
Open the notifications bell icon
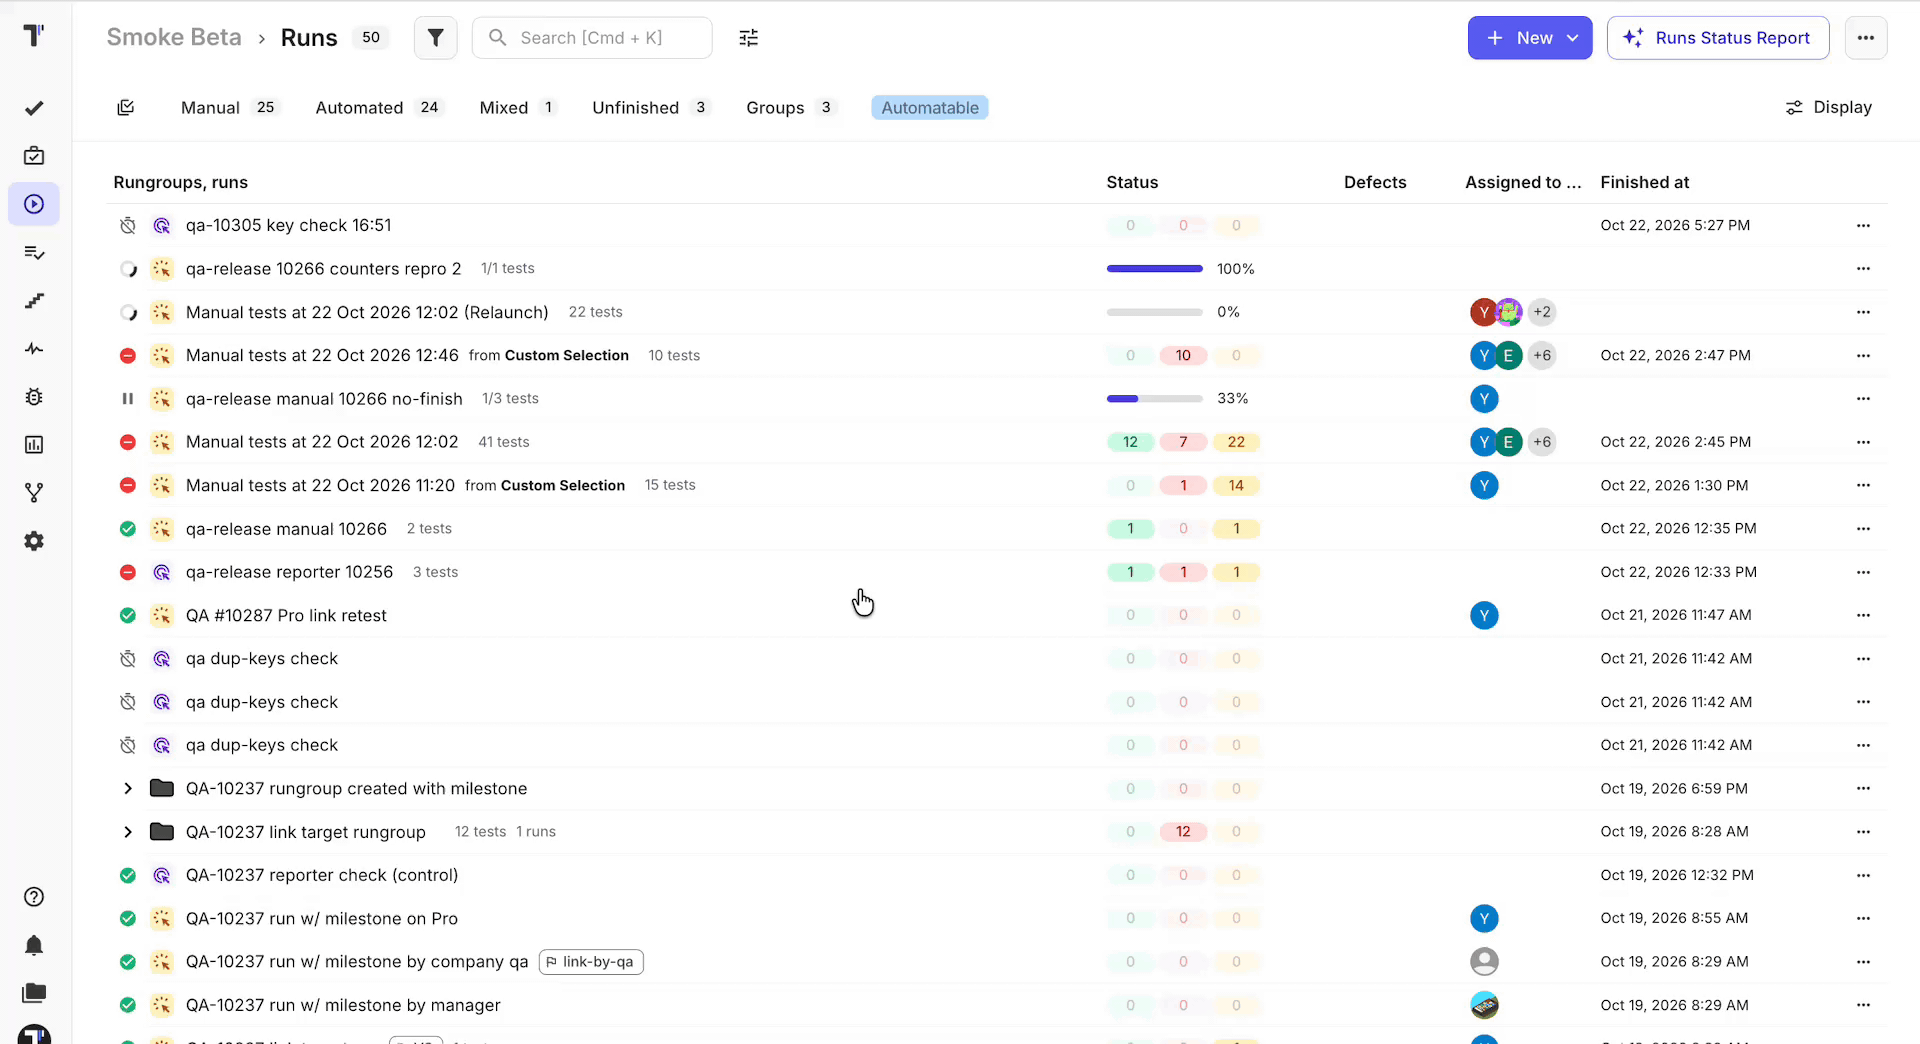pos(34,945)
